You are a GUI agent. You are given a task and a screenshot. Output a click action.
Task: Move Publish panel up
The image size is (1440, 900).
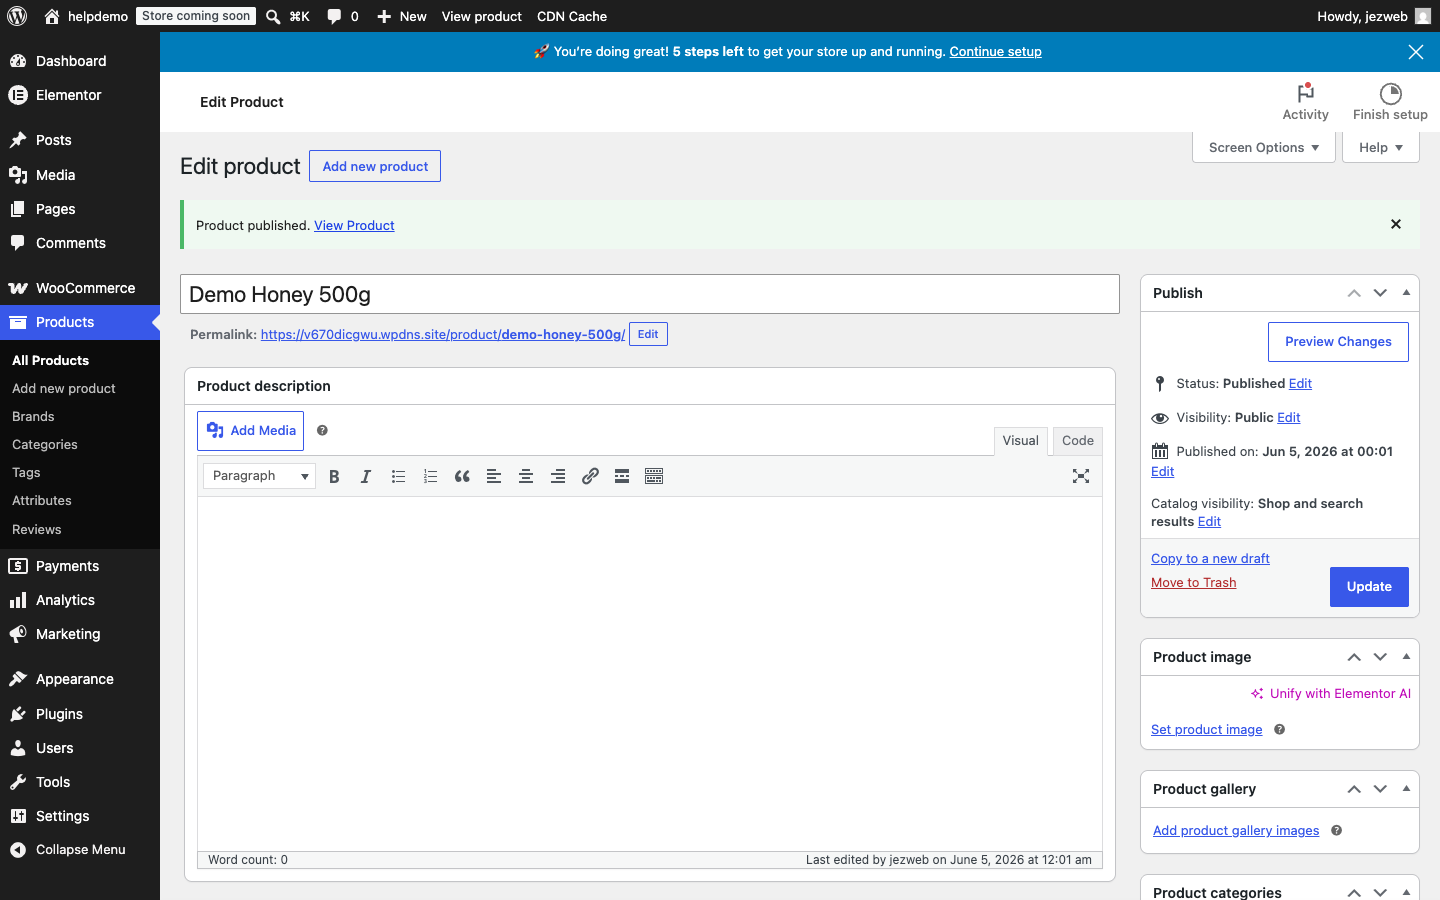coord(1354,293)
